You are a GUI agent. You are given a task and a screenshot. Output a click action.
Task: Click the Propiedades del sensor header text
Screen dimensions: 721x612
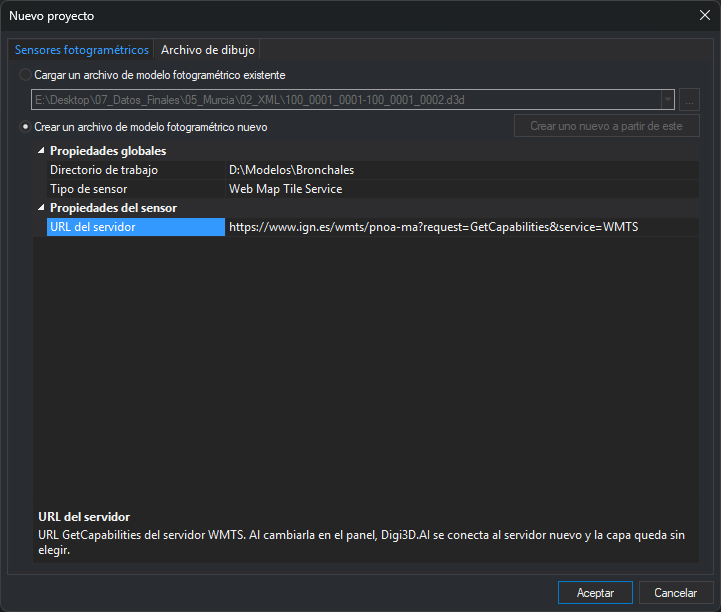click(x=113, y=208)
